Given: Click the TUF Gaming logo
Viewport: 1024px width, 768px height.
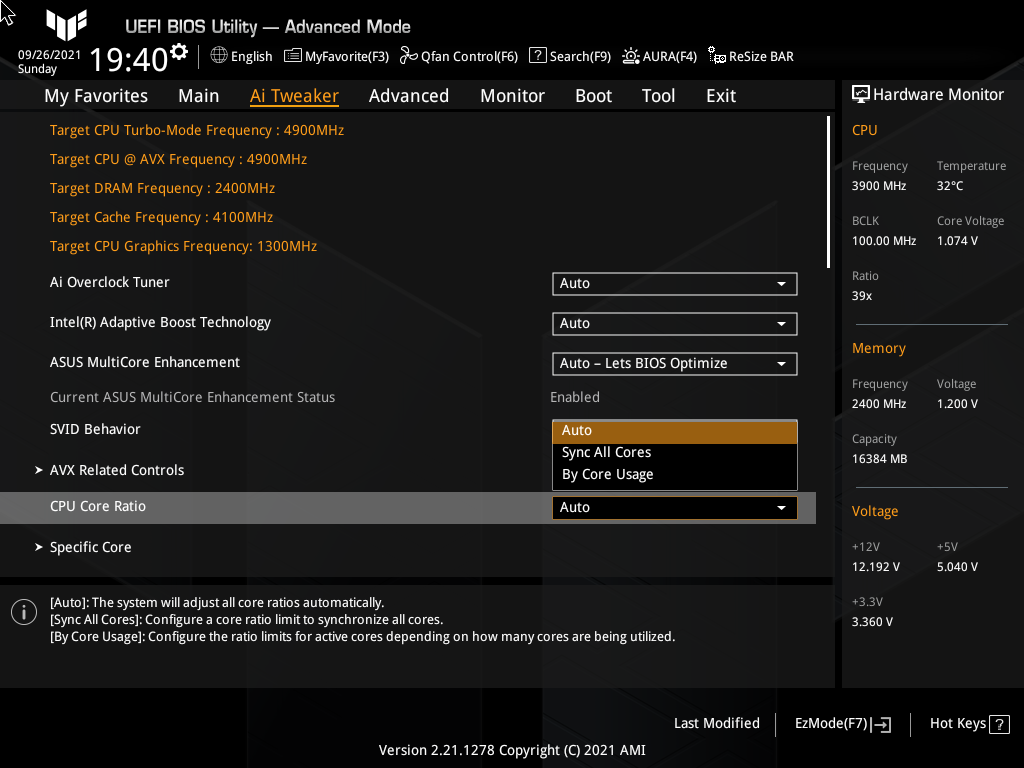Looking at the screenshot, I should (x=66, y=26).
